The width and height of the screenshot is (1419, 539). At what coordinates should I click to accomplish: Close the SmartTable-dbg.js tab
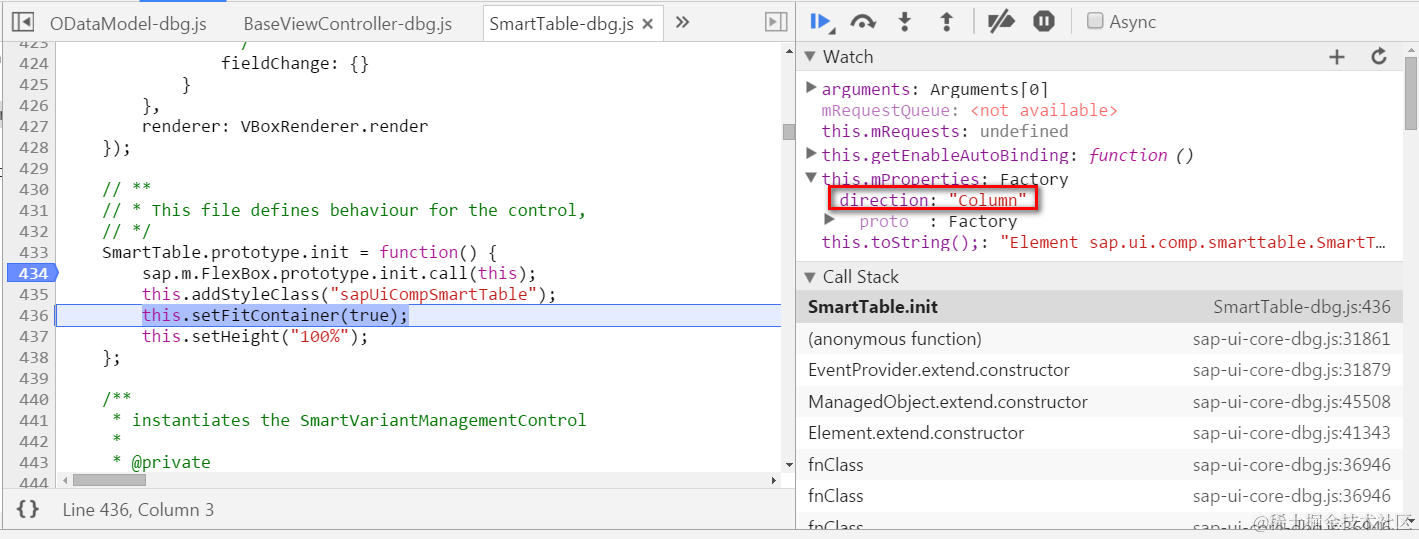(x=648, y=25)
